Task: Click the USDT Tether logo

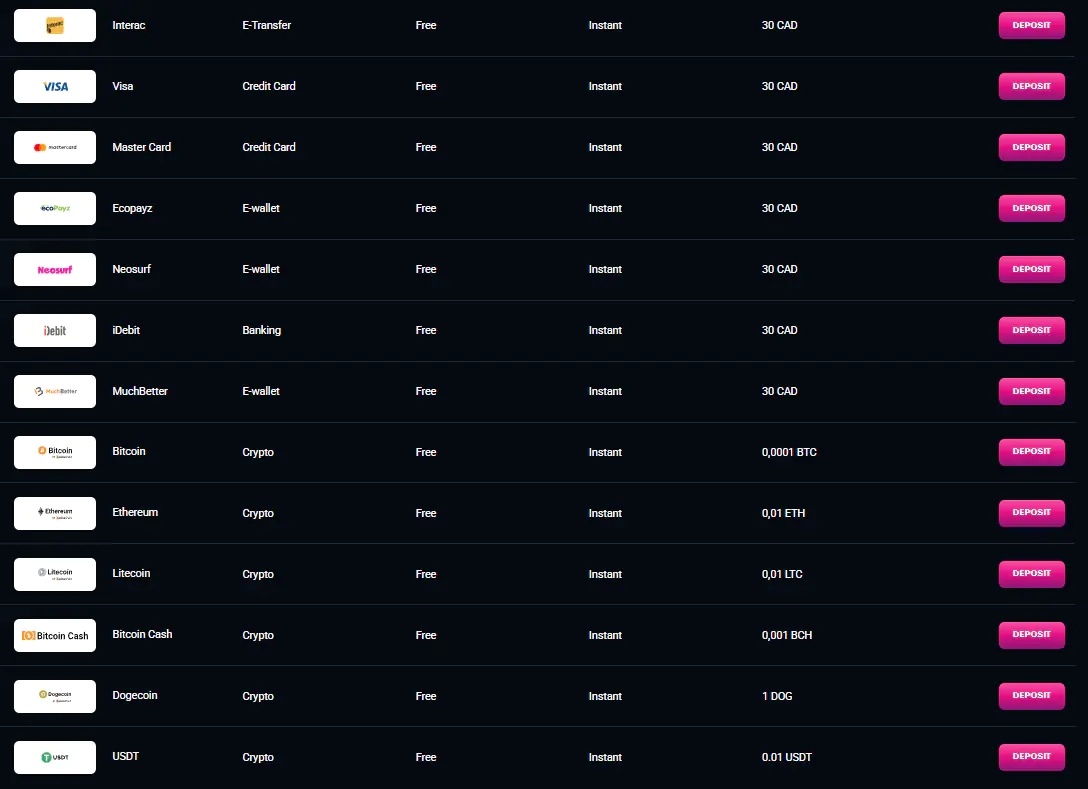Action: click(55, 757)
